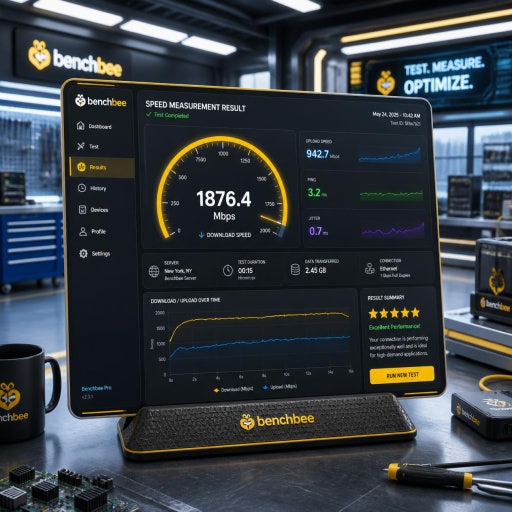Screen dimensions: 512x512
Task: Click the Data Transferred database icon
Action: [295, 269]
